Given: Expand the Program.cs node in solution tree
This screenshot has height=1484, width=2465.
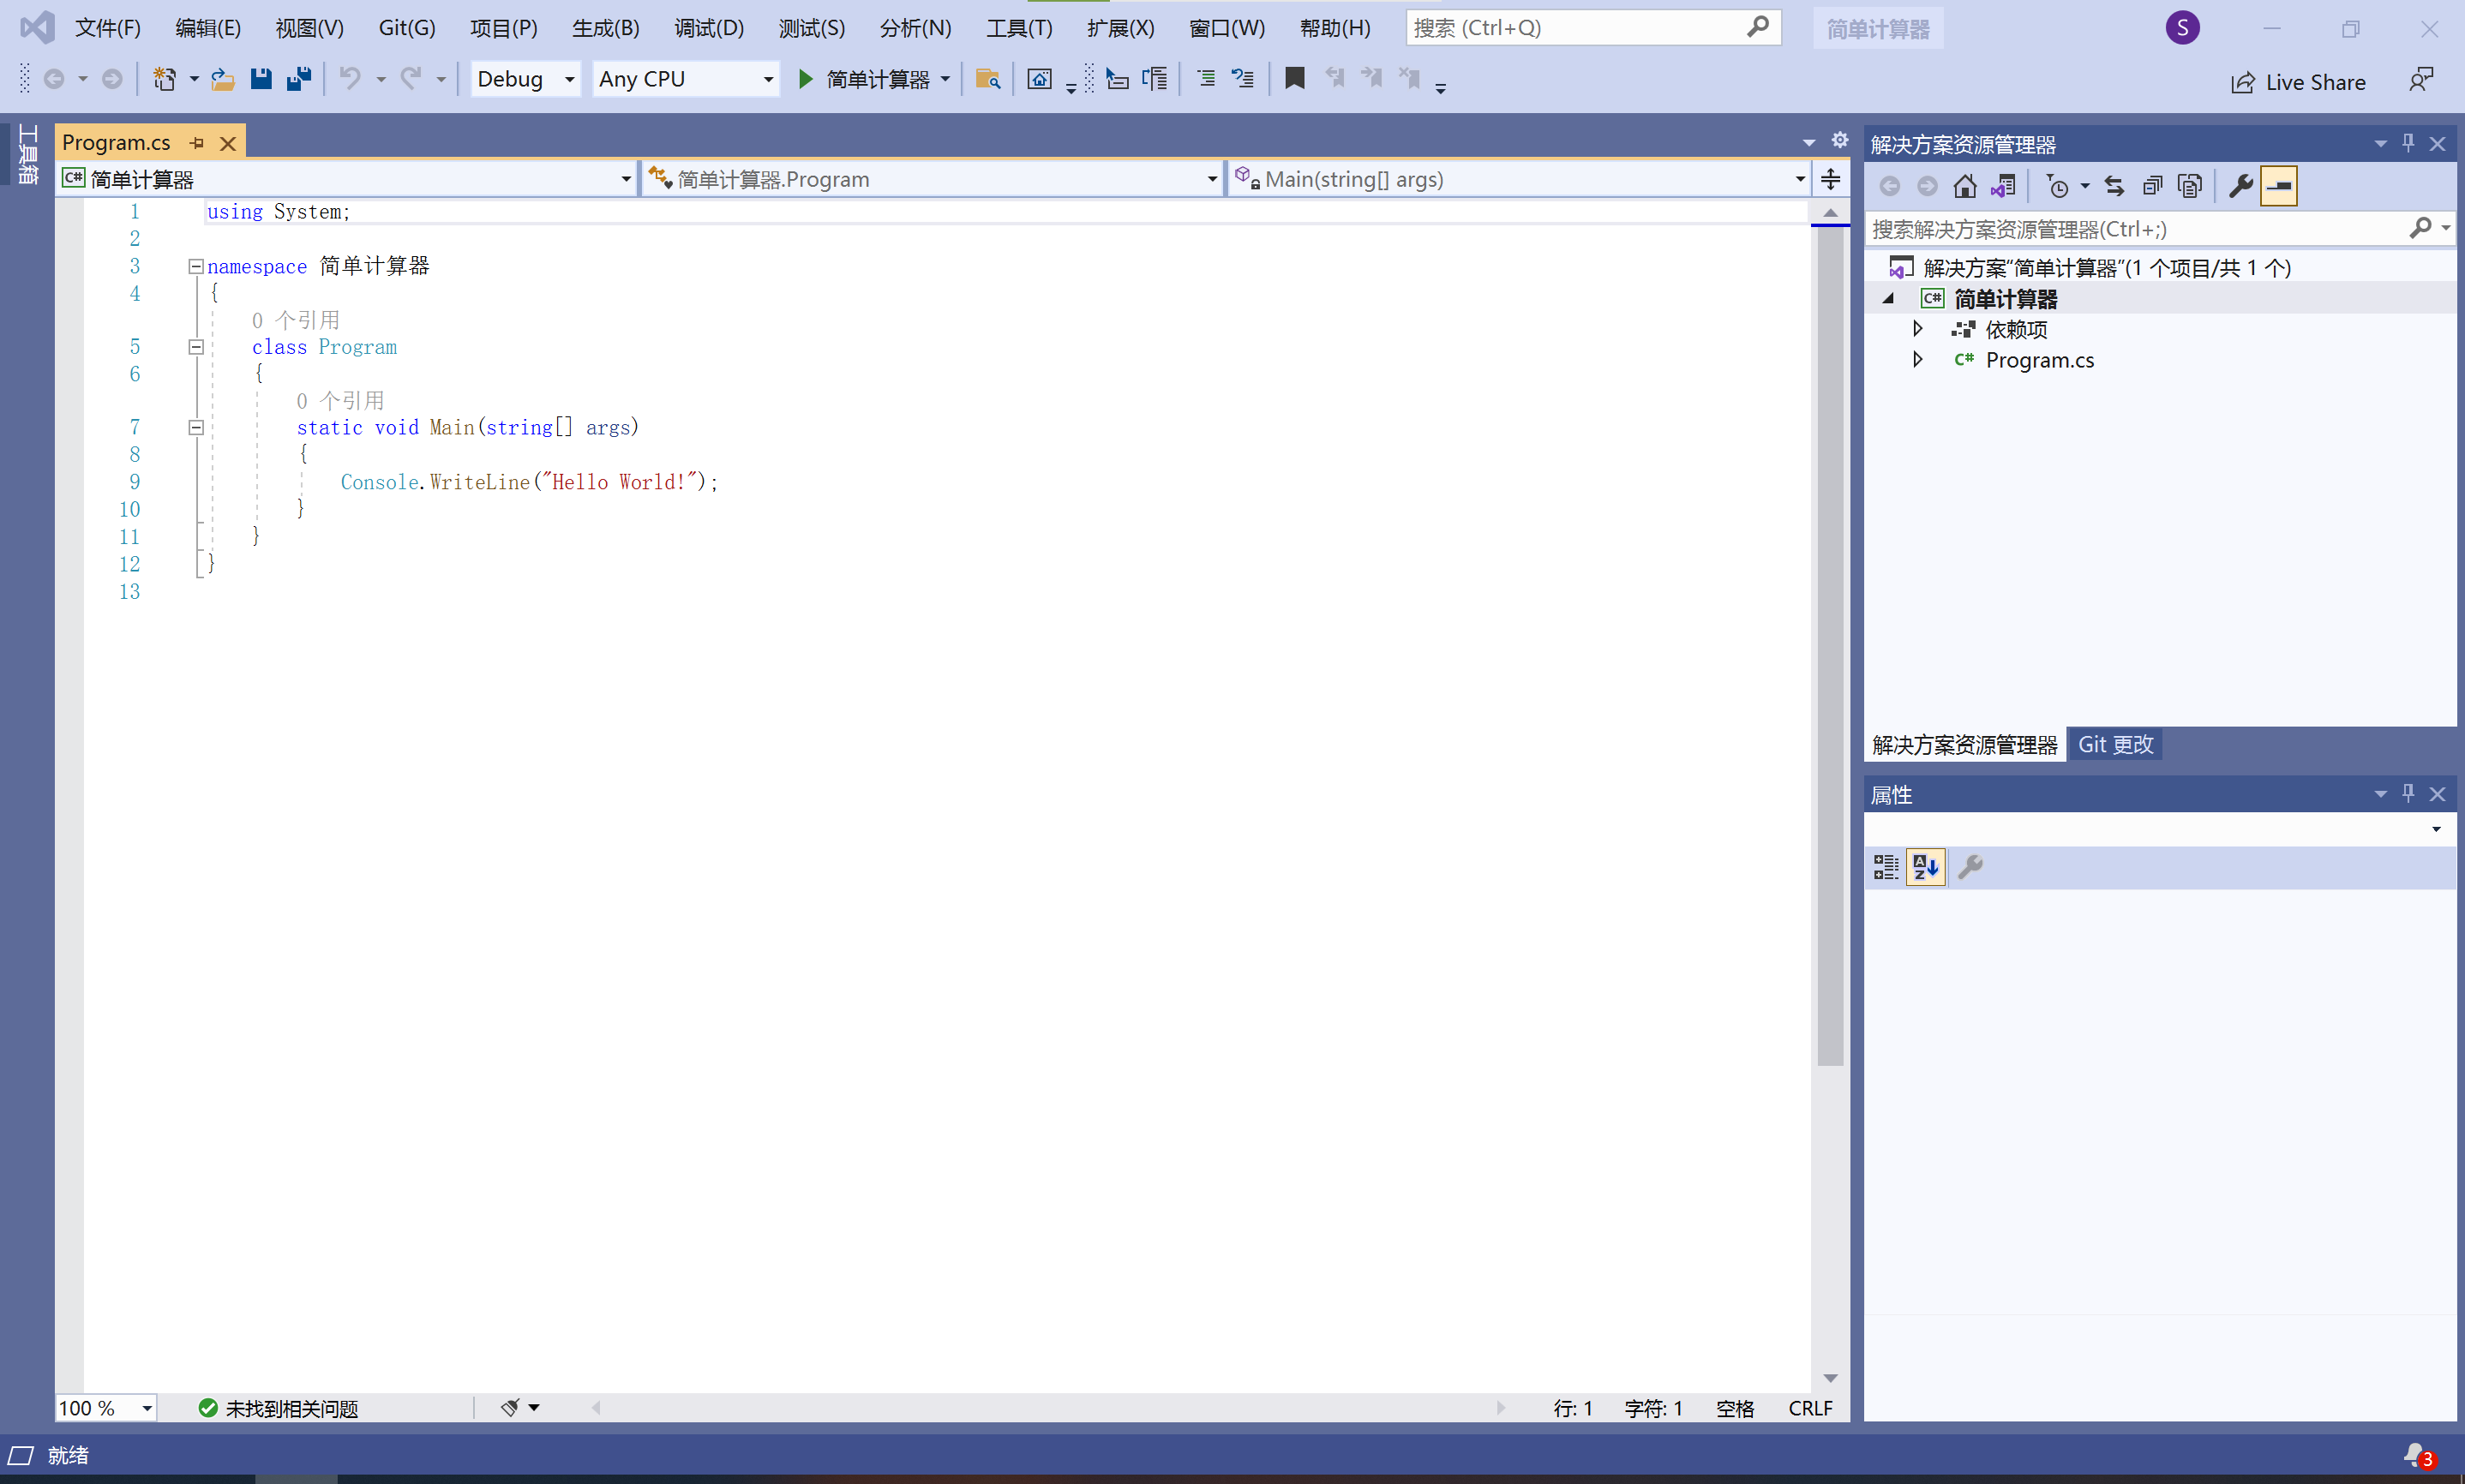Looking at the screenshot, I should click(x=1917, y=359).
